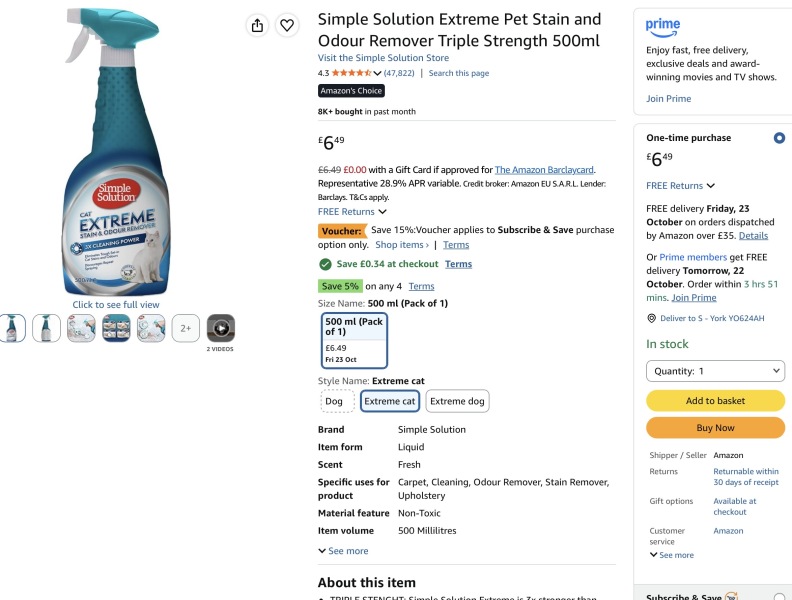Visit the Simple Solution Store link
Image resolution: width=792 pixels, height=600 pixels.
pyautogui.click(x=383, y=58)
